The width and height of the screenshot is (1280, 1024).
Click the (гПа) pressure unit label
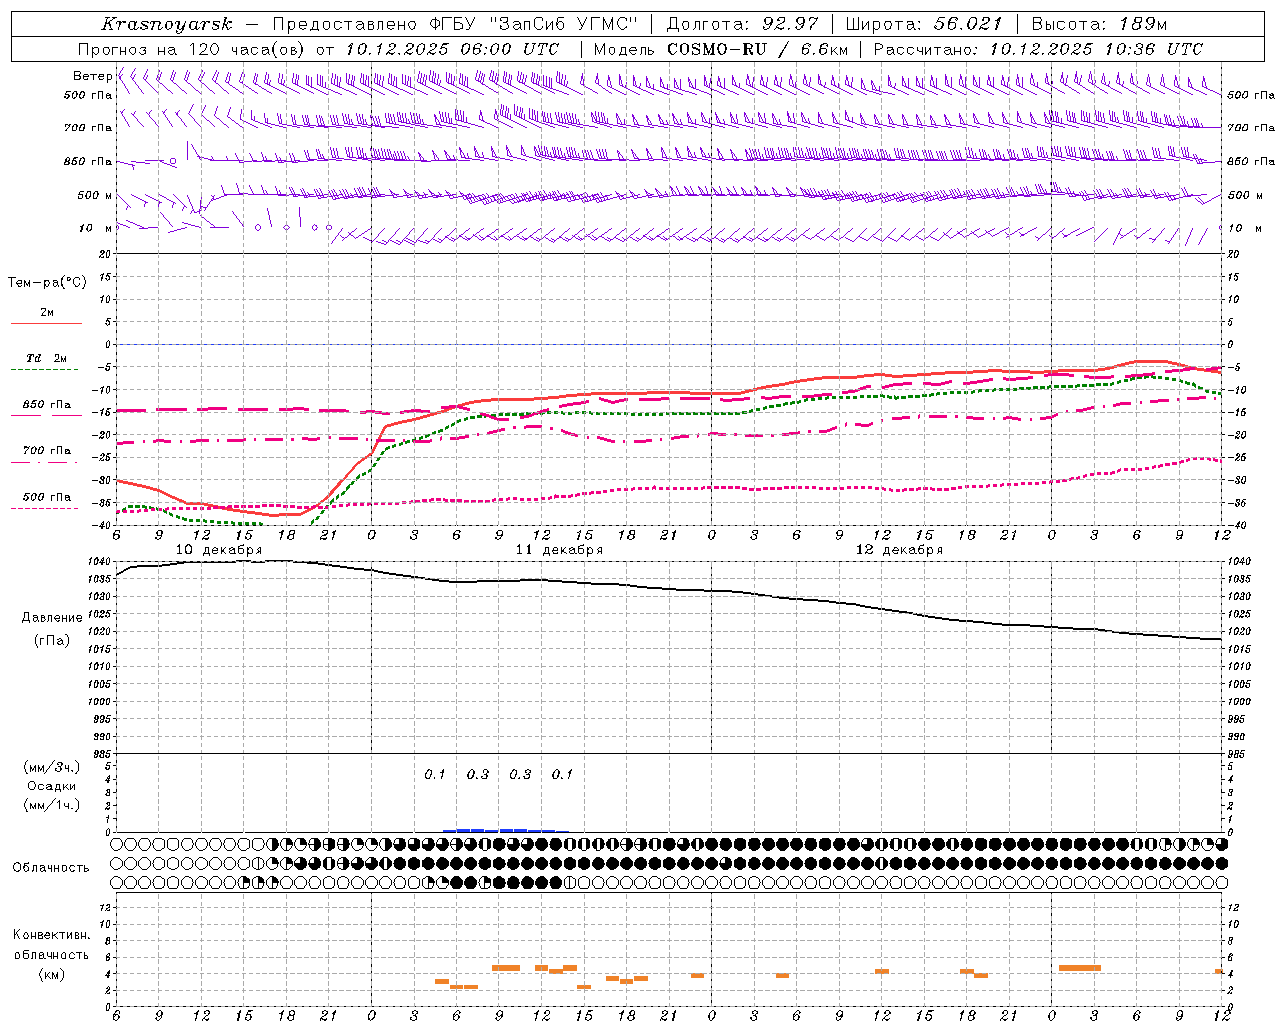click(52, 641)
